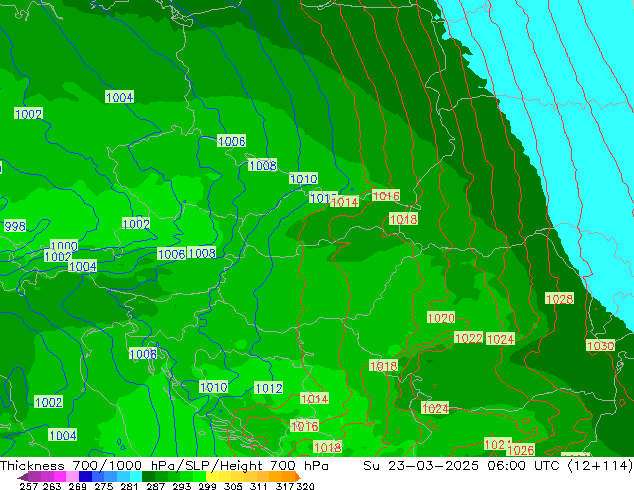
Task: Click the date 'Su 23-03-2025 06:00 UTC'
Action: point(461,466)
